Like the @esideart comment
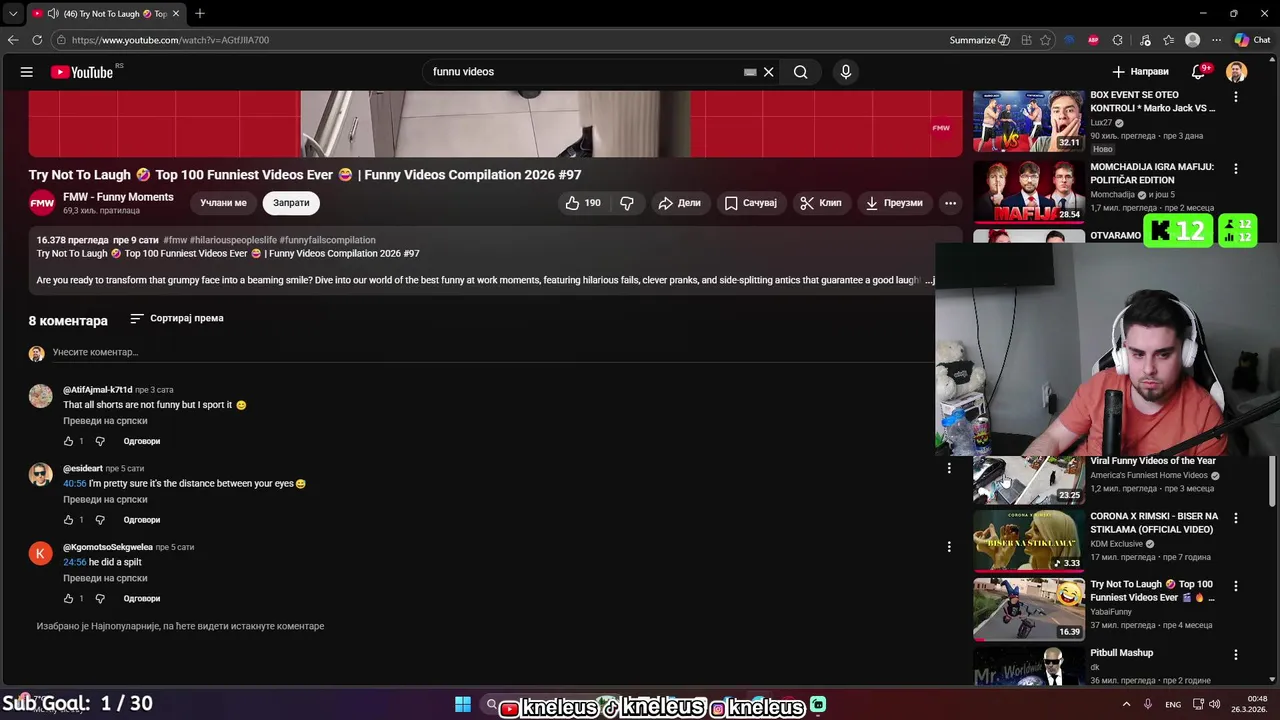Screen dimensions: 1280x720 point(68,520)
